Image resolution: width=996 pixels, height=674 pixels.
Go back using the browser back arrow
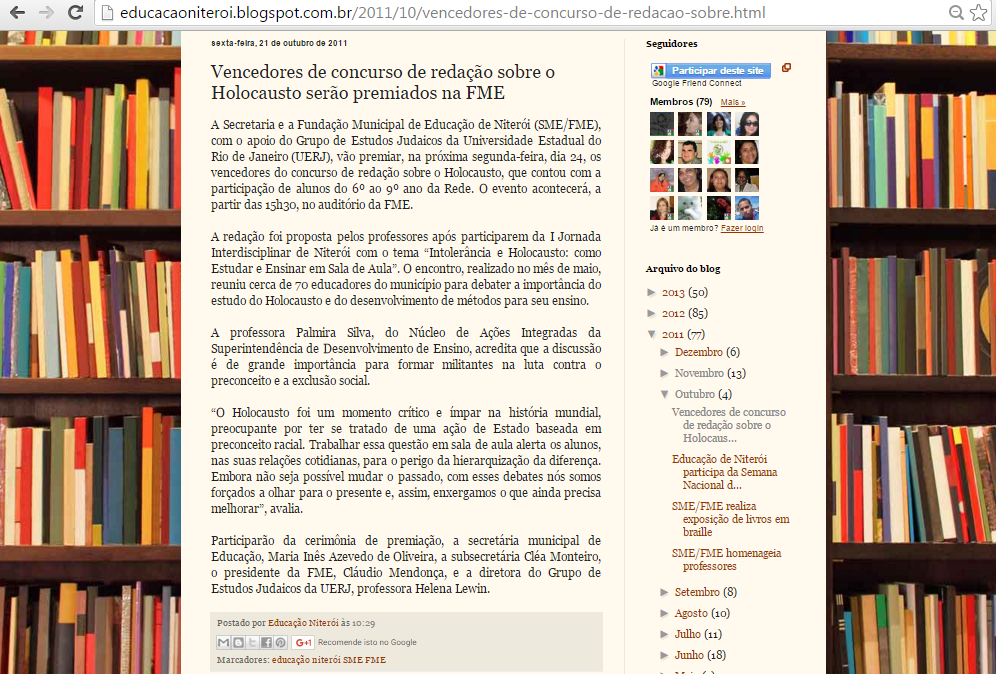click(17, 12)
